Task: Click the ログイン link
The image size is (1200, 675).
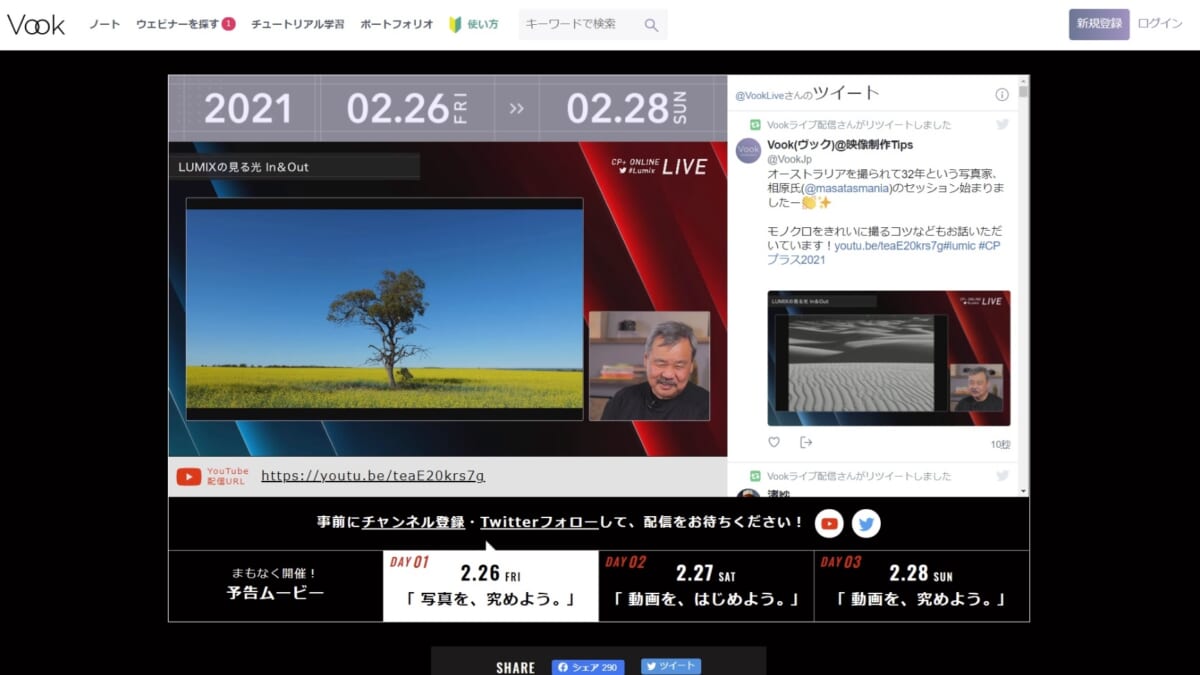Action: pyautogui.click(x=1160, y=24)
